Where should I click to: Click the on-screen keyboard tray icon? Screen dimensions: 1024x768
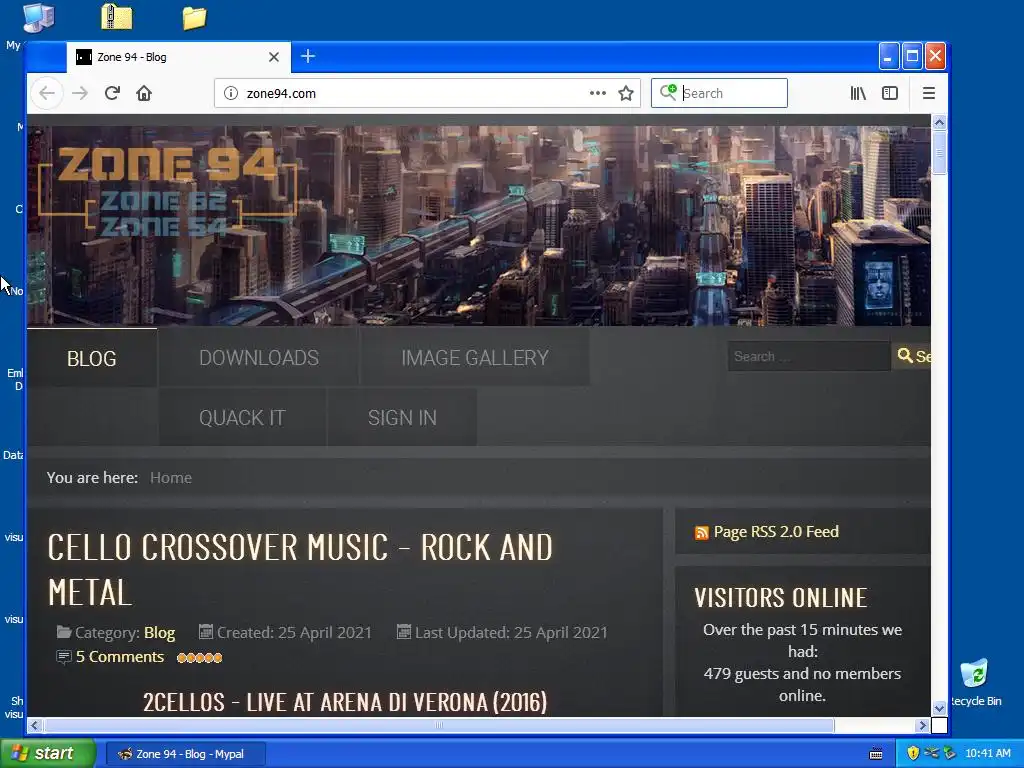876,754
